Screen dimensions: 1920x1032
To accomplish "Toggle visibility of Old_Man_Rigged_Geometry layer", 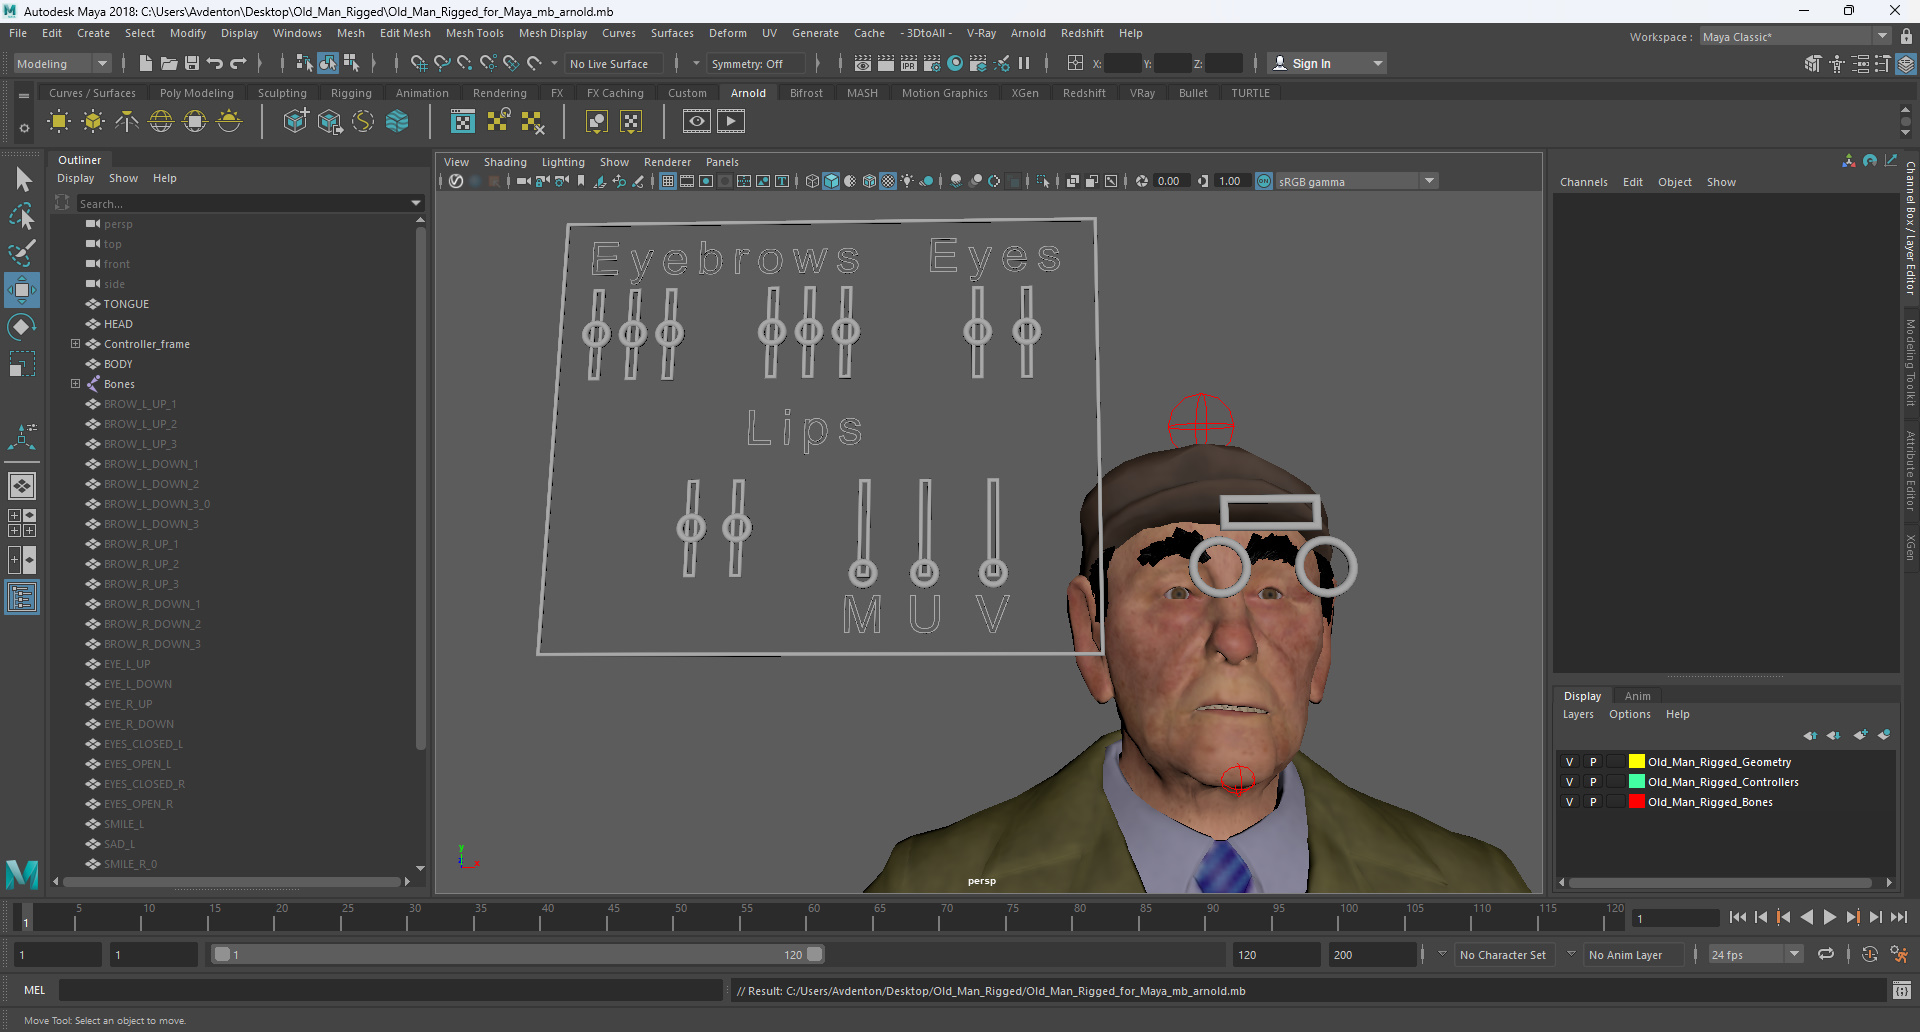I will click(1569, 762).
